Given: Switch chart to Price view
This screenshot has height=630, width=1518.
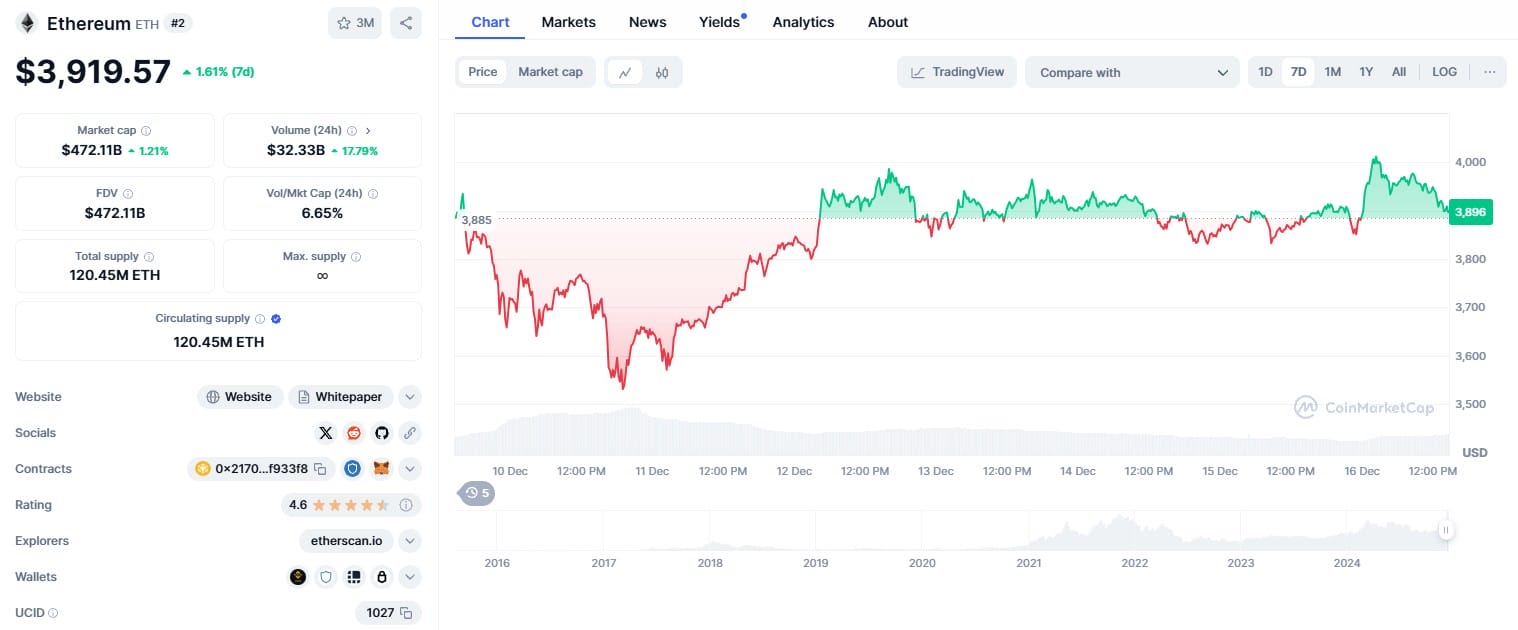Looking at the screenshot, I should tap(483, 72).
